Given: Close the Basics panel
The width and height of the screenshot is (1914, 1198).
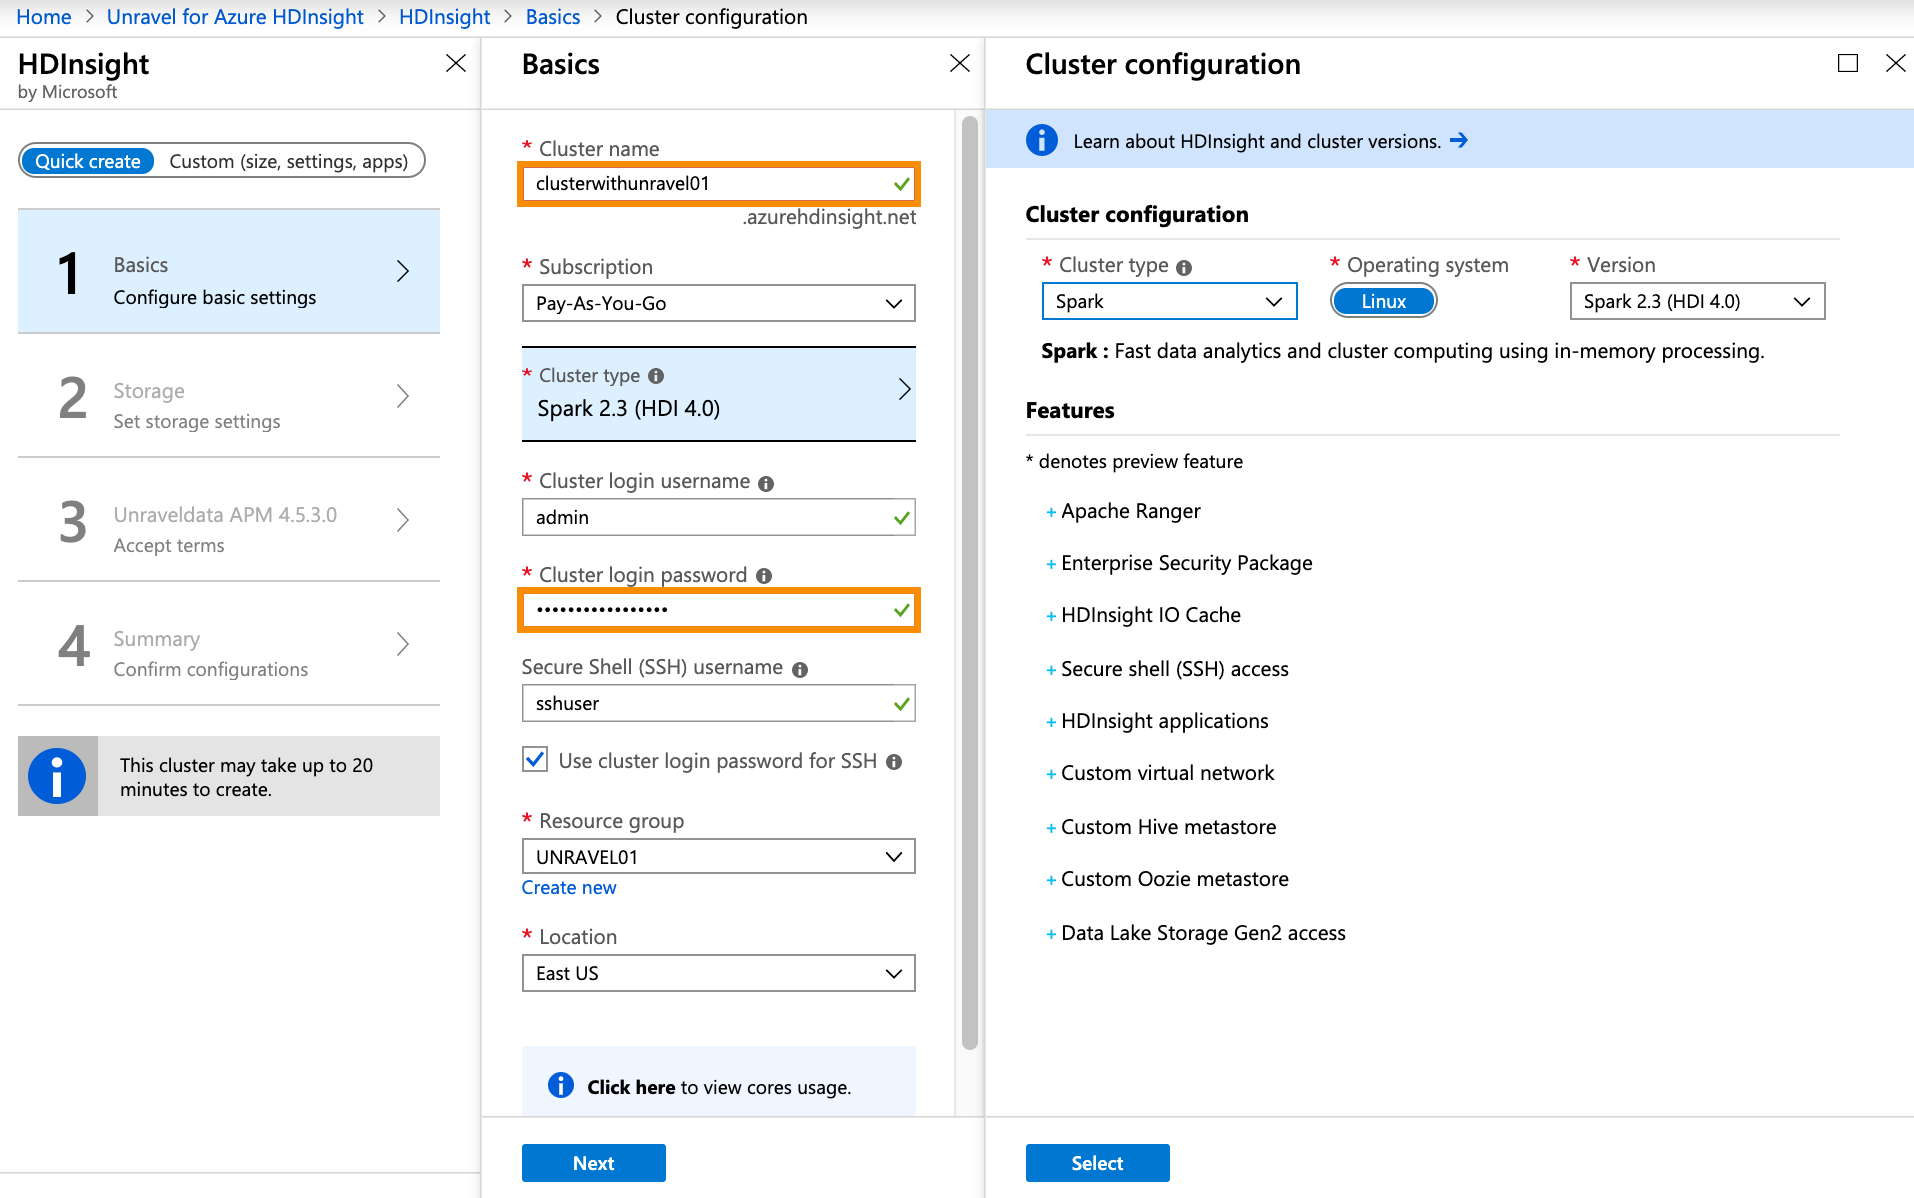Looking at the screenshot, I should [x=960, y=63].
